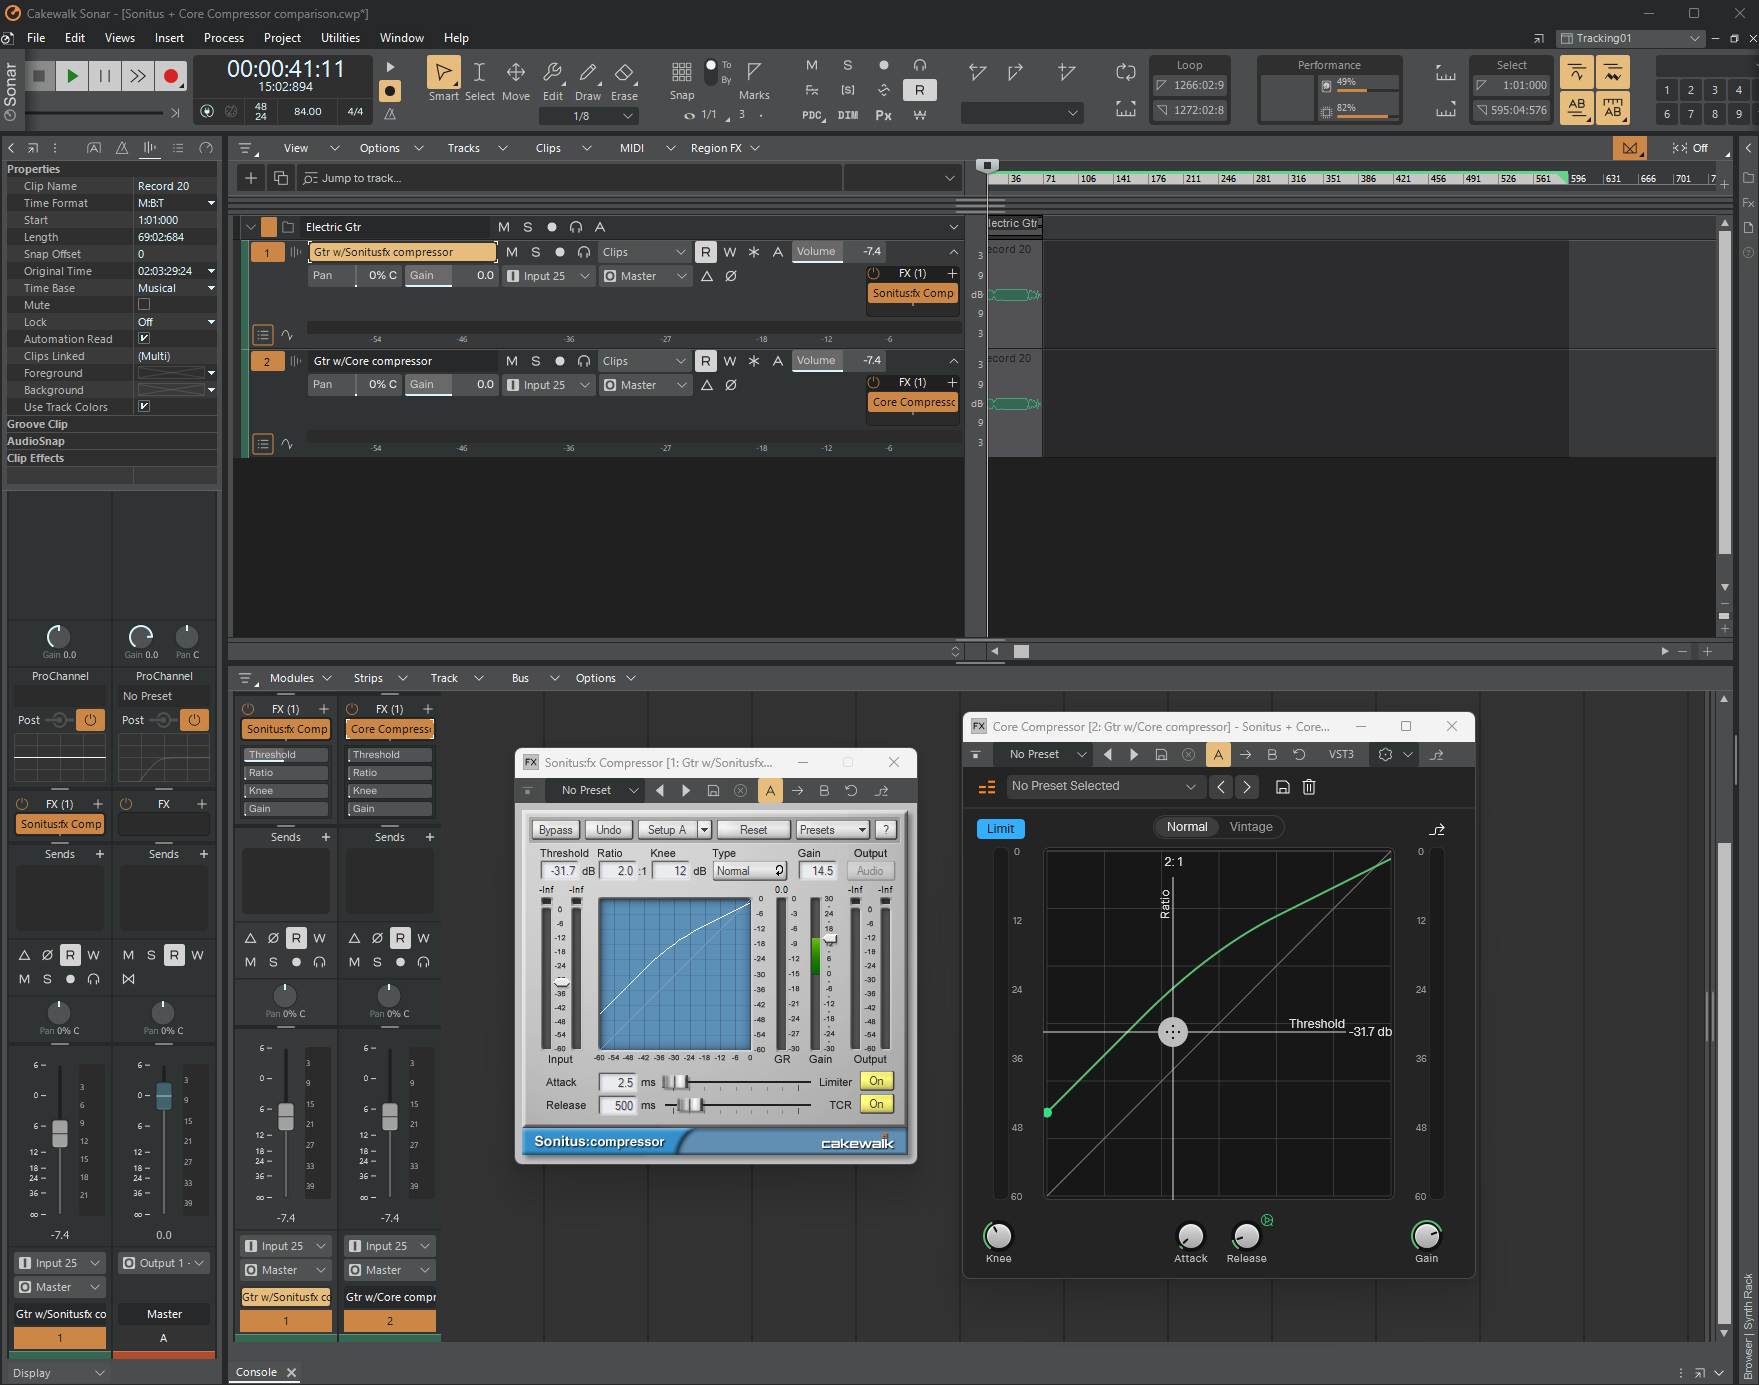Open the Sonitus Type Normal dropdown
This screenshot has height=1385, width=1759.
750,871
